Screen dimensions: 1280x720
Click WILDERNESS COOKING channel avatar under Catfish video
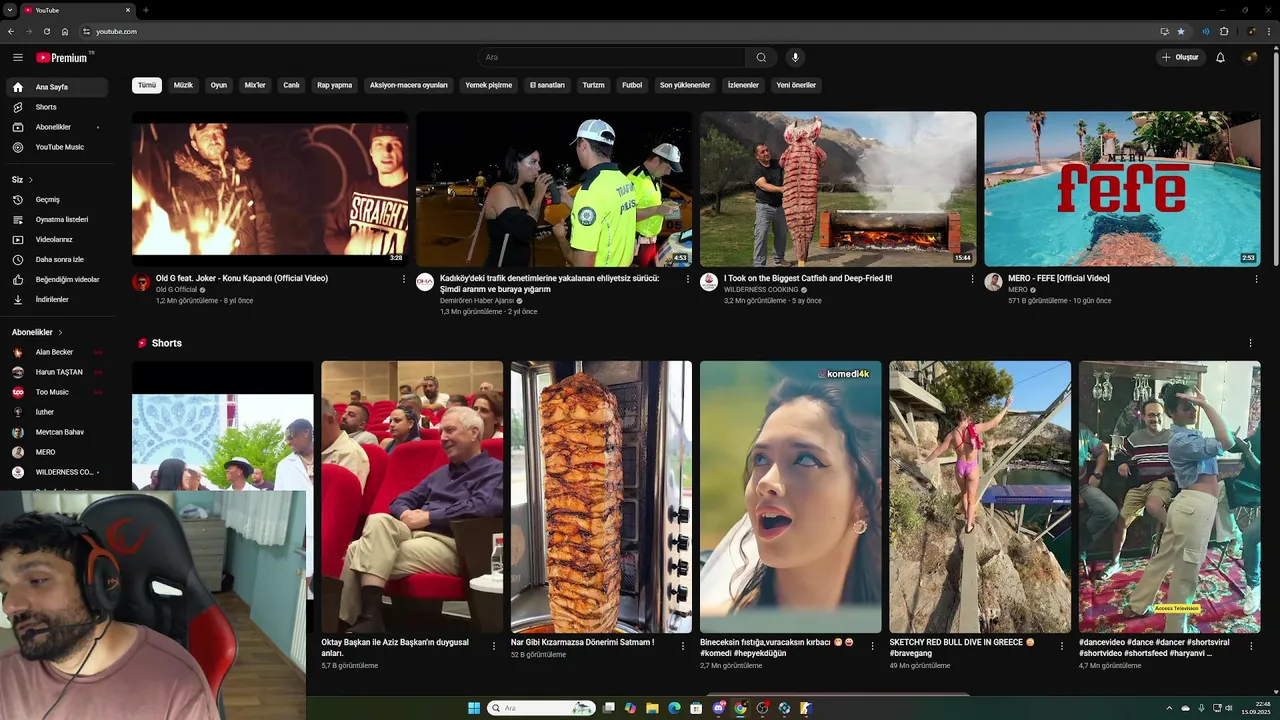[x=709, y=282]
